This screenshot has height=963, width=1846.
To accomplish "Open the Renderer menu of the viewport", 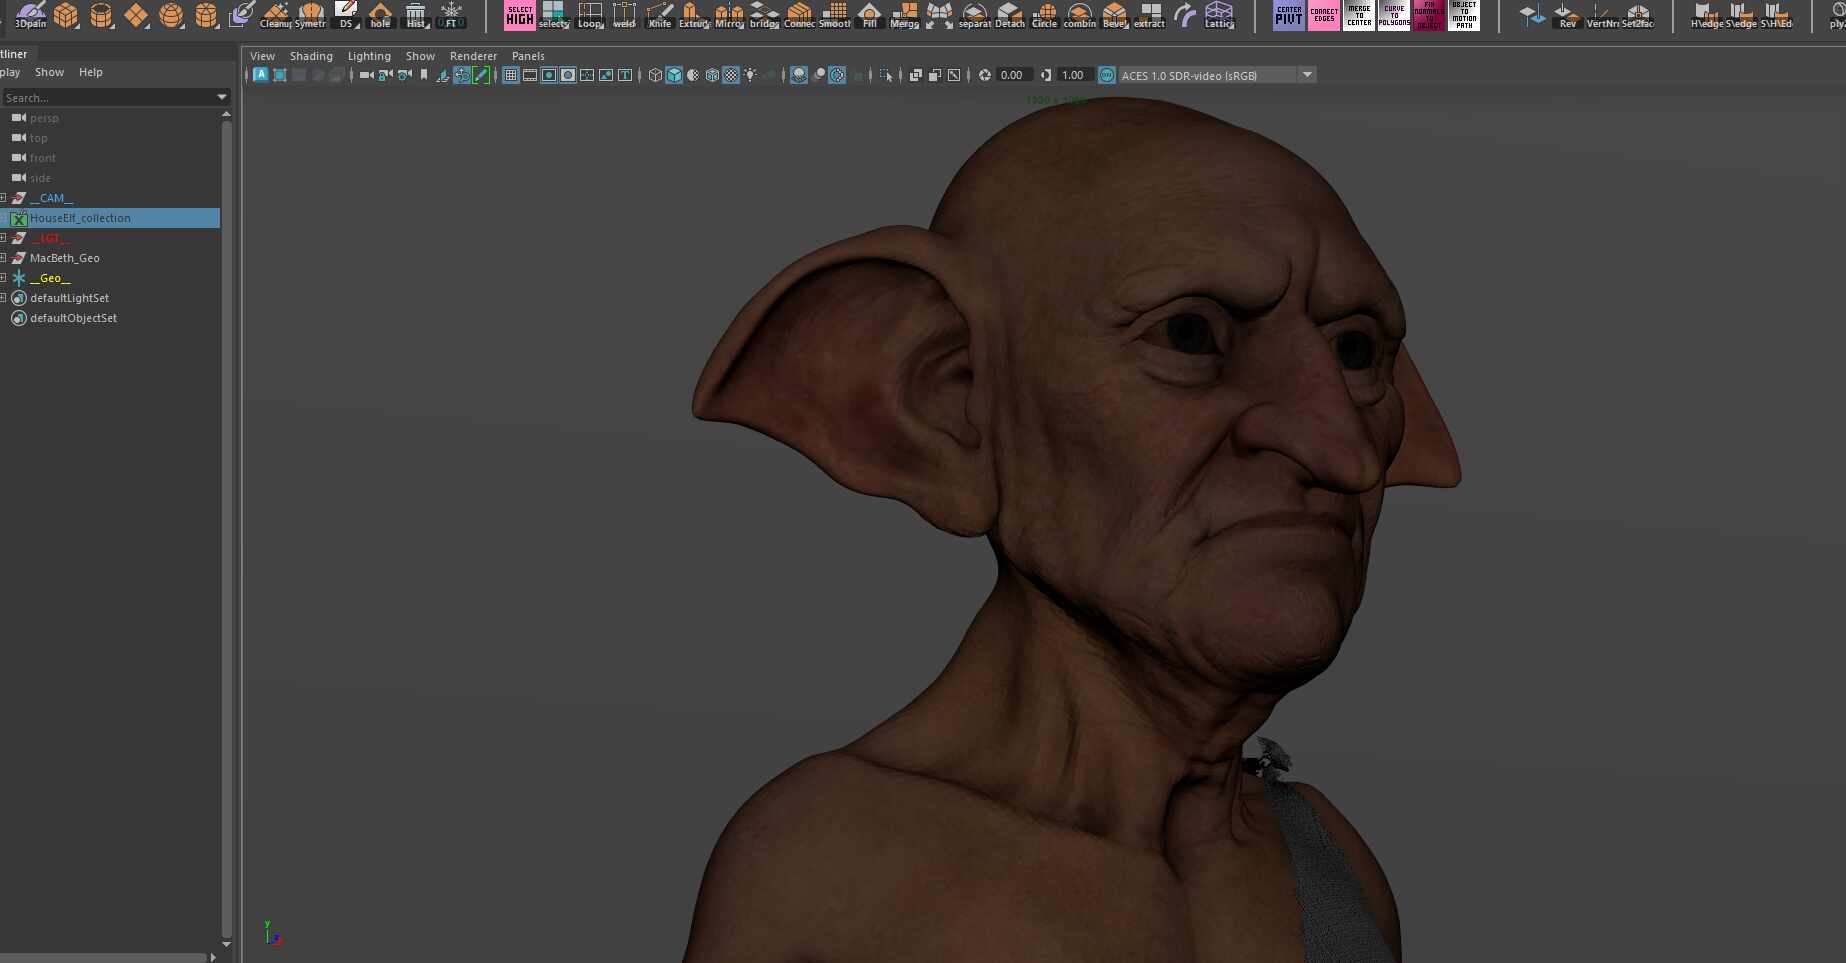I will [x=473, y=56].
